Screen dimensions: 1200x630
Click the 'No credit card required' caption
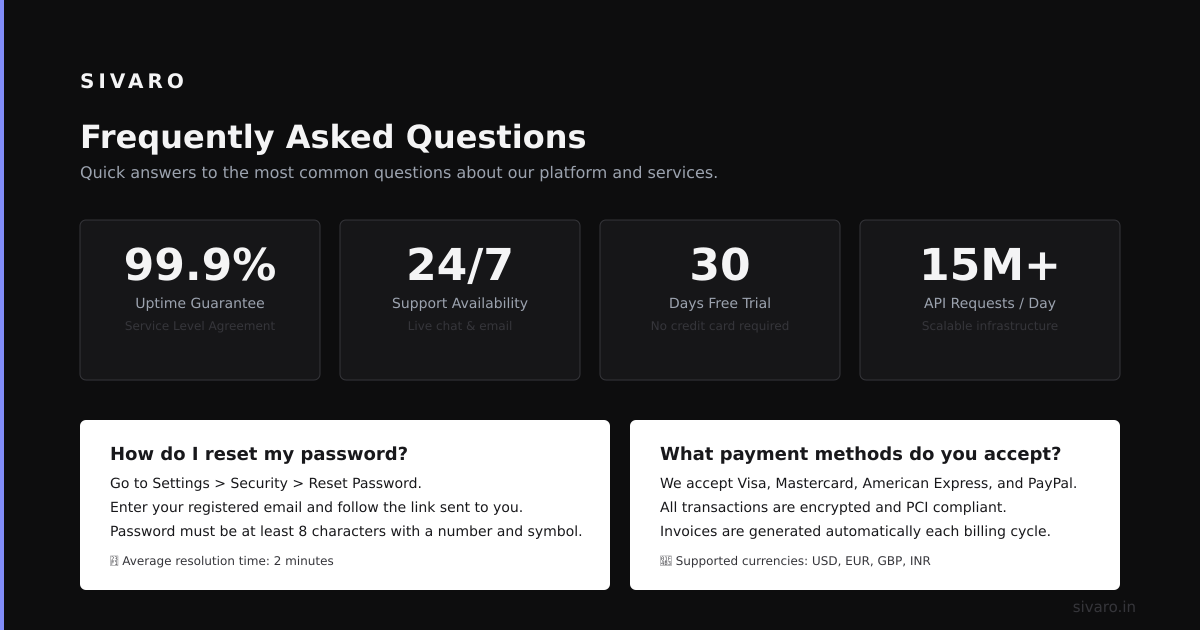coord(720,326)
